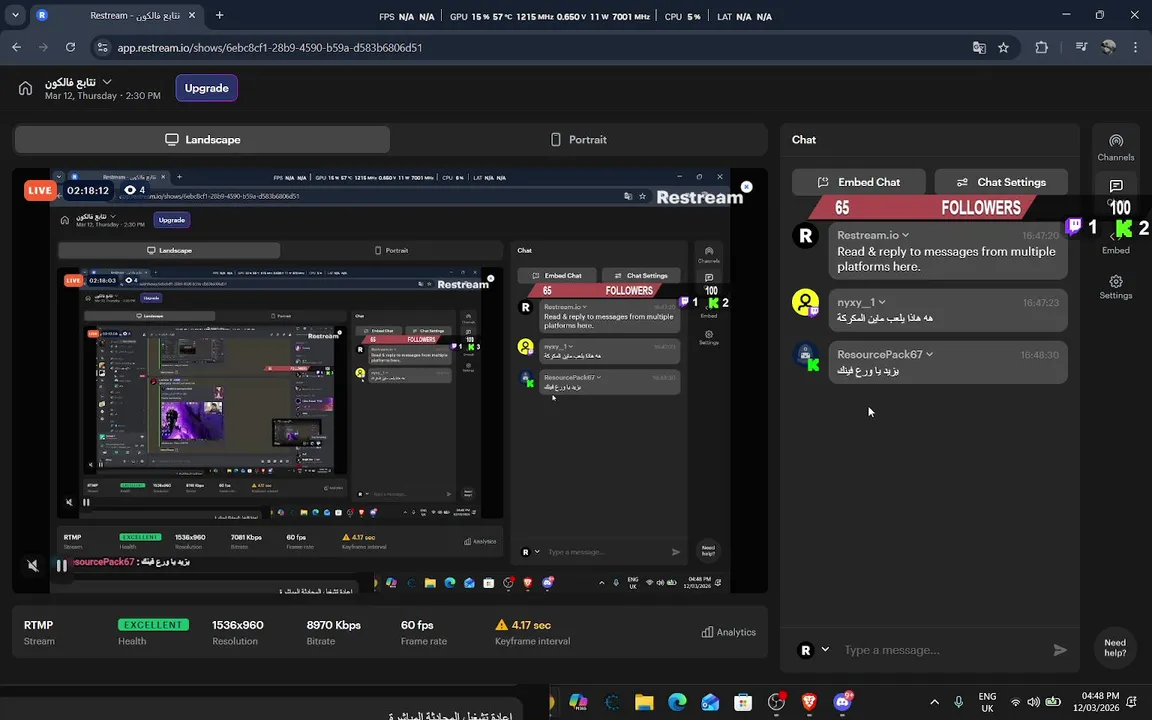This screenshot has height=720, width=1152.
Task: Open Microsoft Store from the taskbar
Action: pos(743,702)
